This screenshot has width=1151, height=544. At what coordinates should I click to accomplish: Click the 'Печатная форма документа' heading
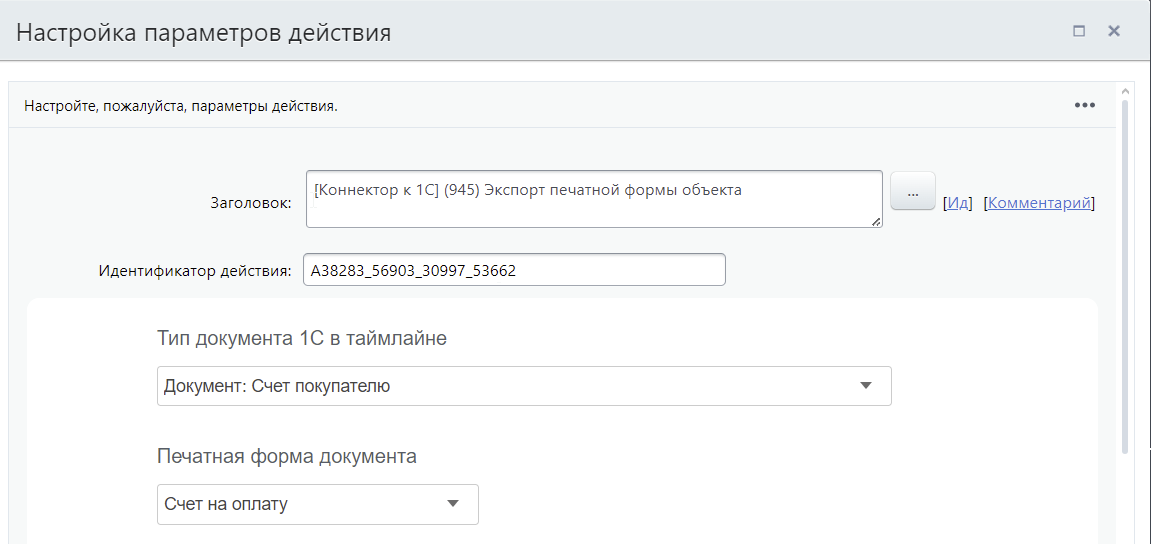287,456
